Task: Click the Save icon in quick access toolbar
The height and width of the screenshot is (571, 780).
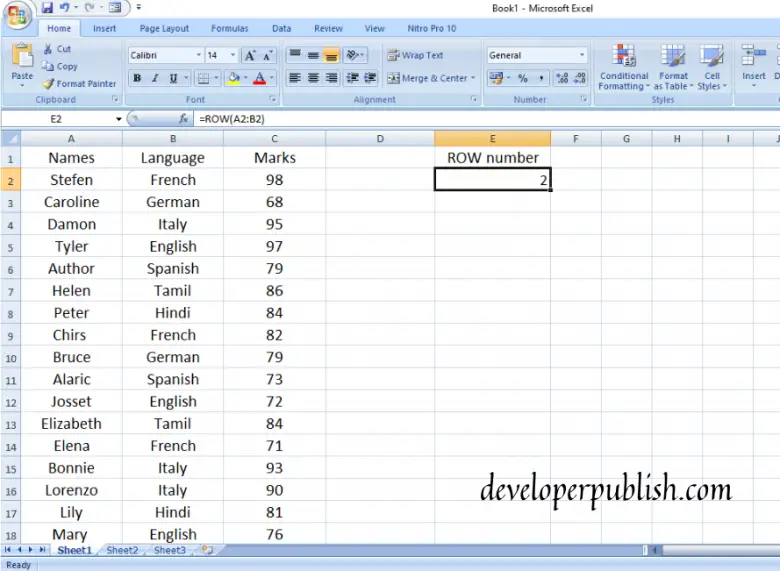Action: click(x=47, y=7)
